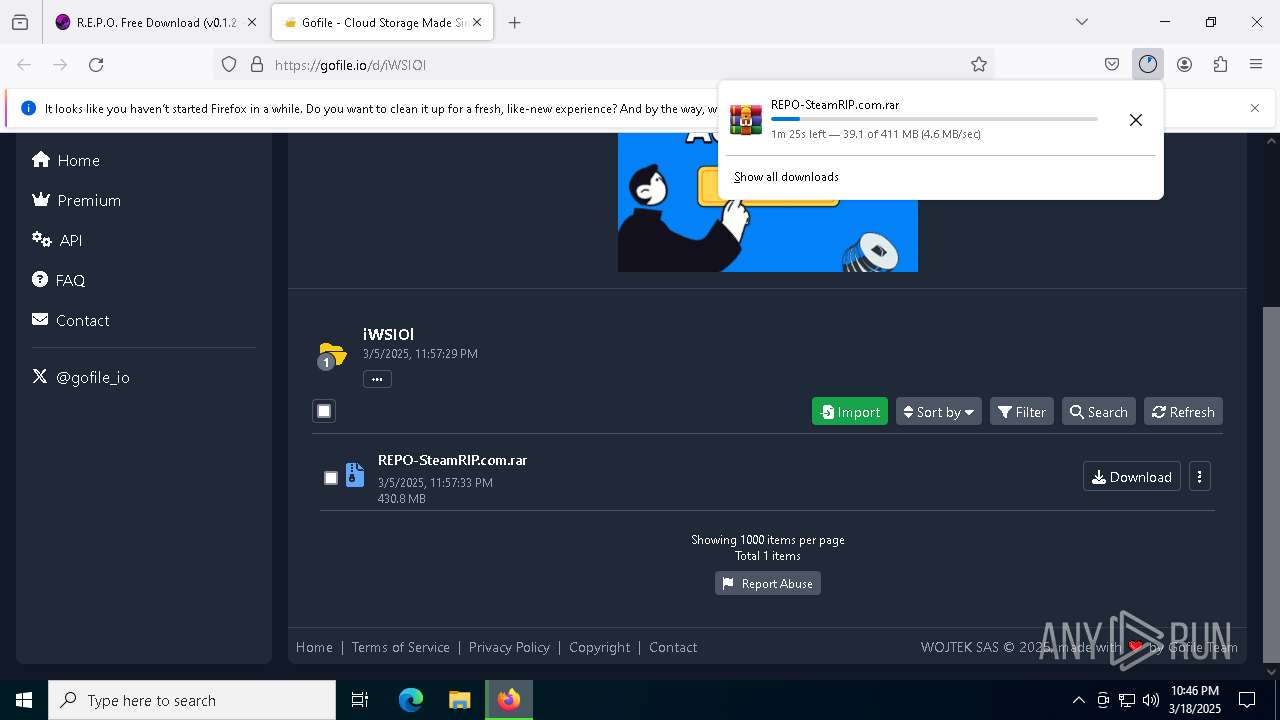Open the volume speaker tray icon
Viewport: 1280px width, 720px height.
tap(1151, 700)
